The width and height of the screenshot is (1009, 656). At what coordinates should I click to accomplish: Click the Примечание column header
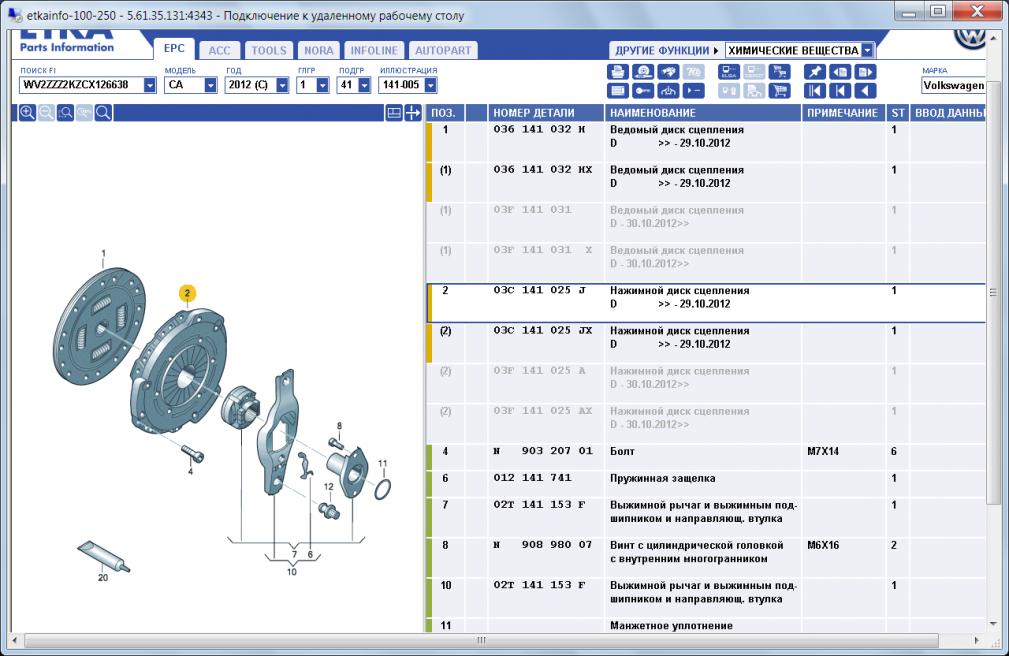pos(842,113)
